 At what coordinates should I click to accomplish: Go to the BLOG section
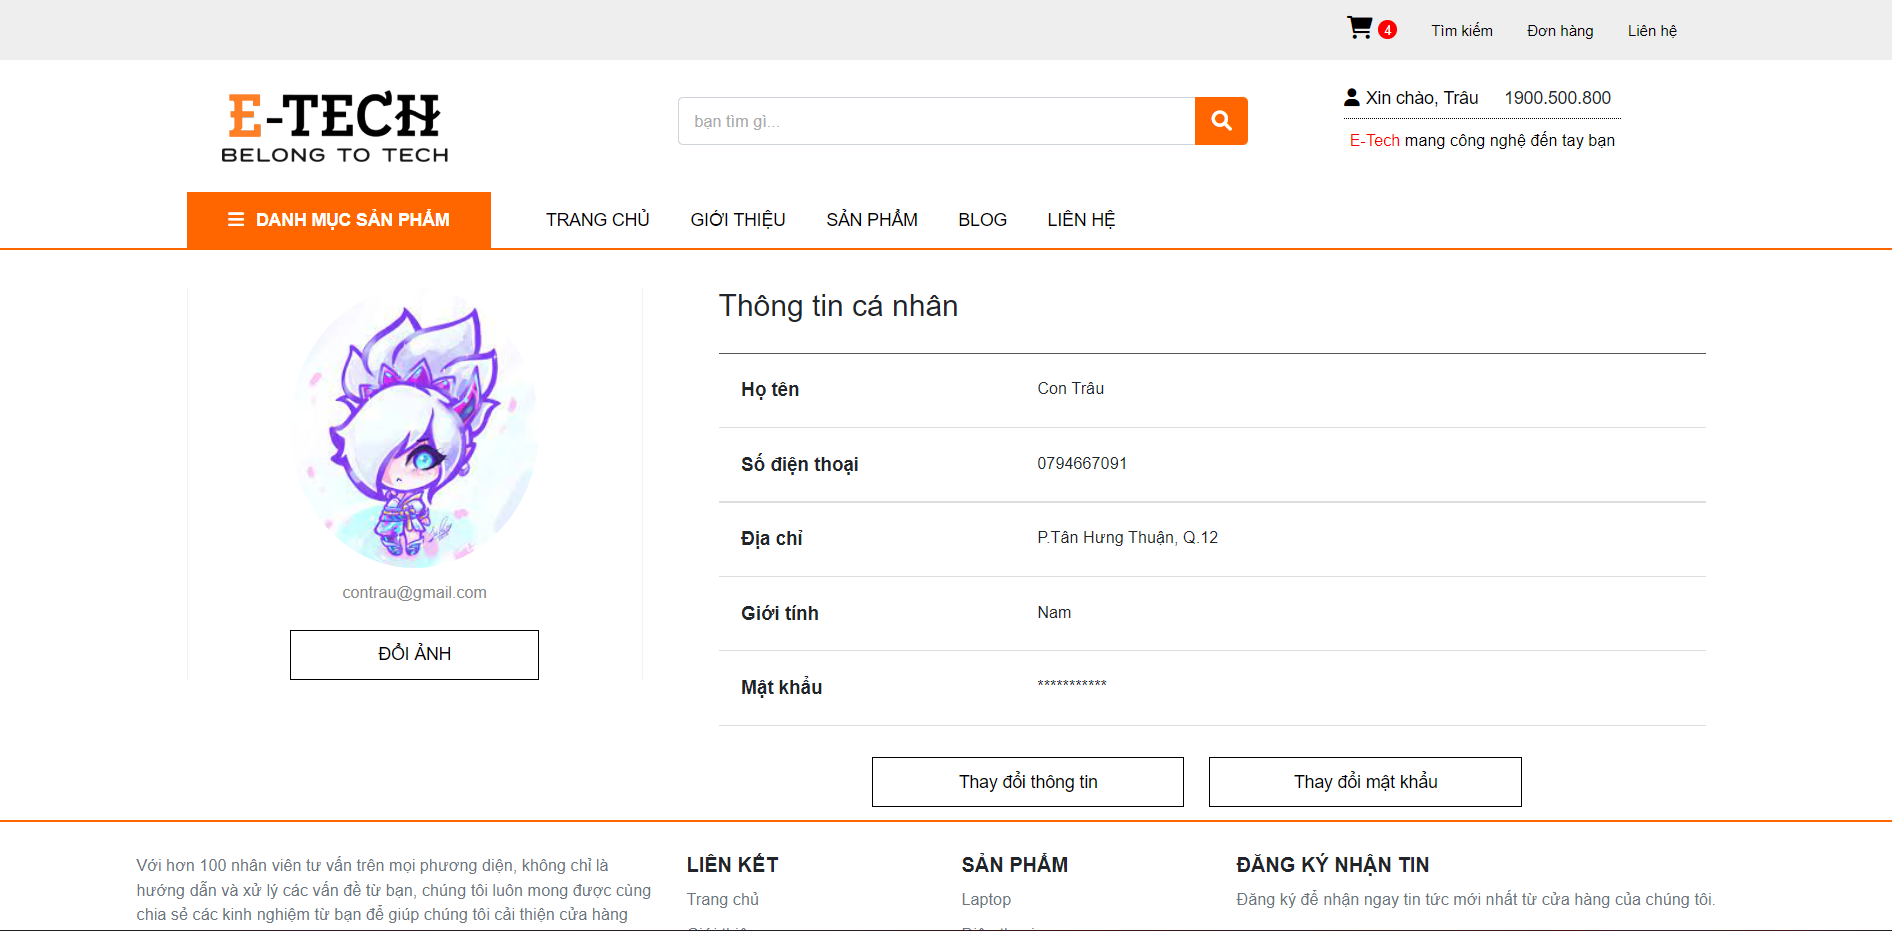pos(982,219)
